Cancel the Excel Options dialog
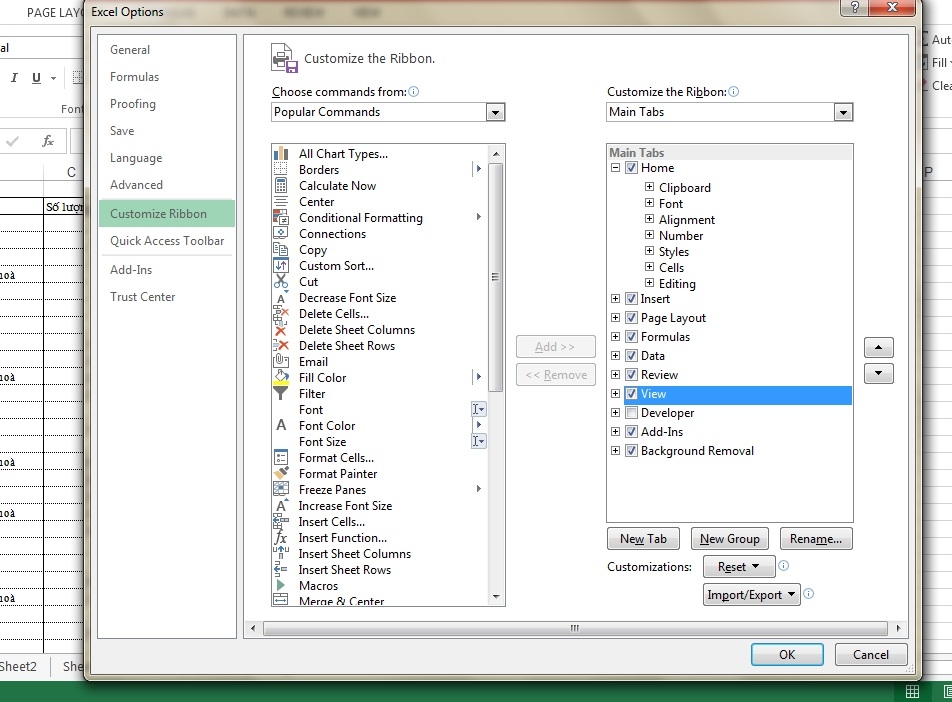Screen dimensions: 952x702 click(871, 655)
